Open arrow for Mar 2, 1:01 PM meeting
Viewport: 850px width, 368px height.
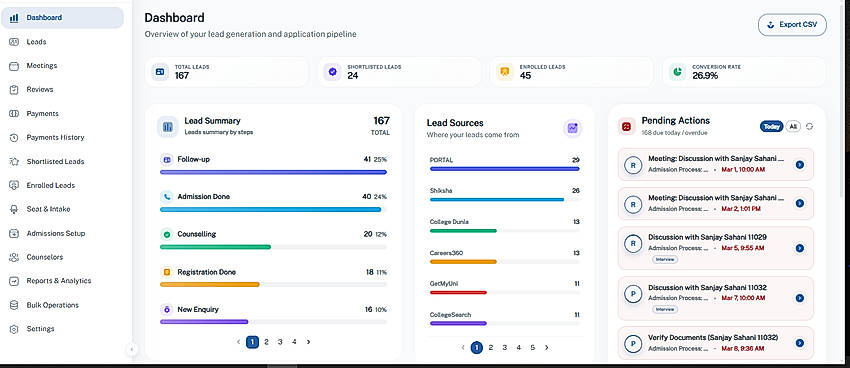[x=800, y=203]
